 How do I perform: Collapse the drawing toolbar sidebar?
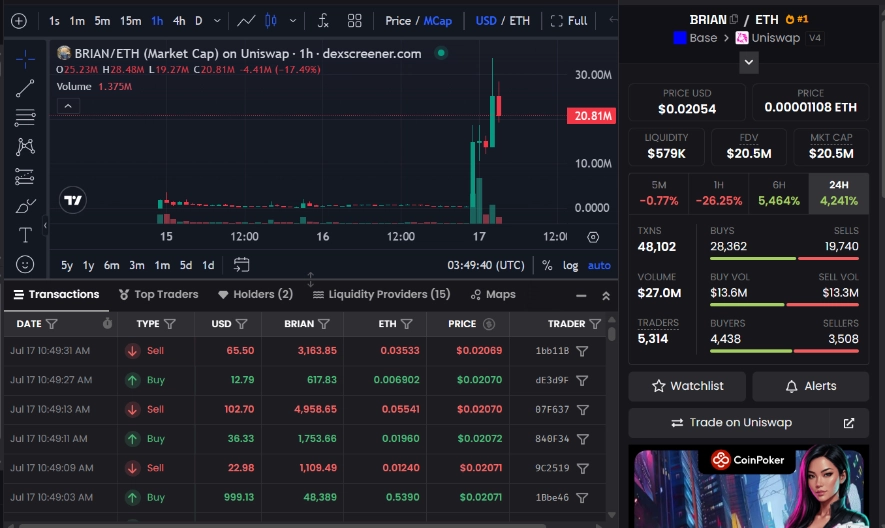(45, 225)
